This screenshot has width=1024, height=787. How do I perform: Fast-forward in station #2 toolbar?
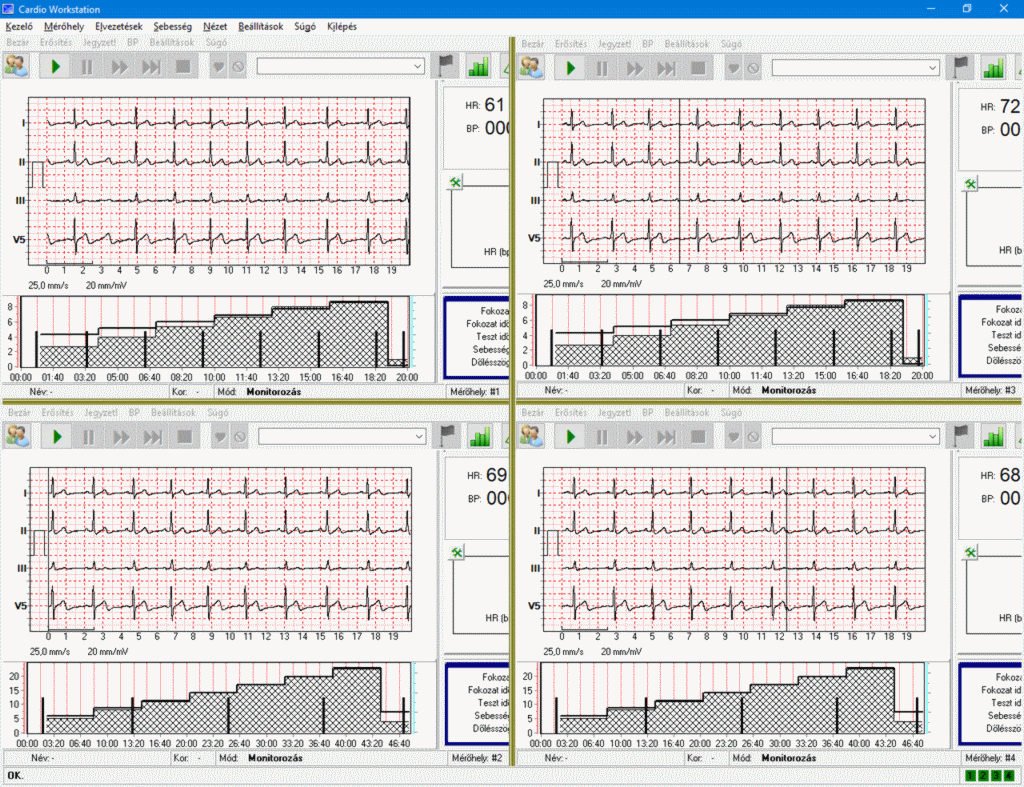(x=121, y=436)
